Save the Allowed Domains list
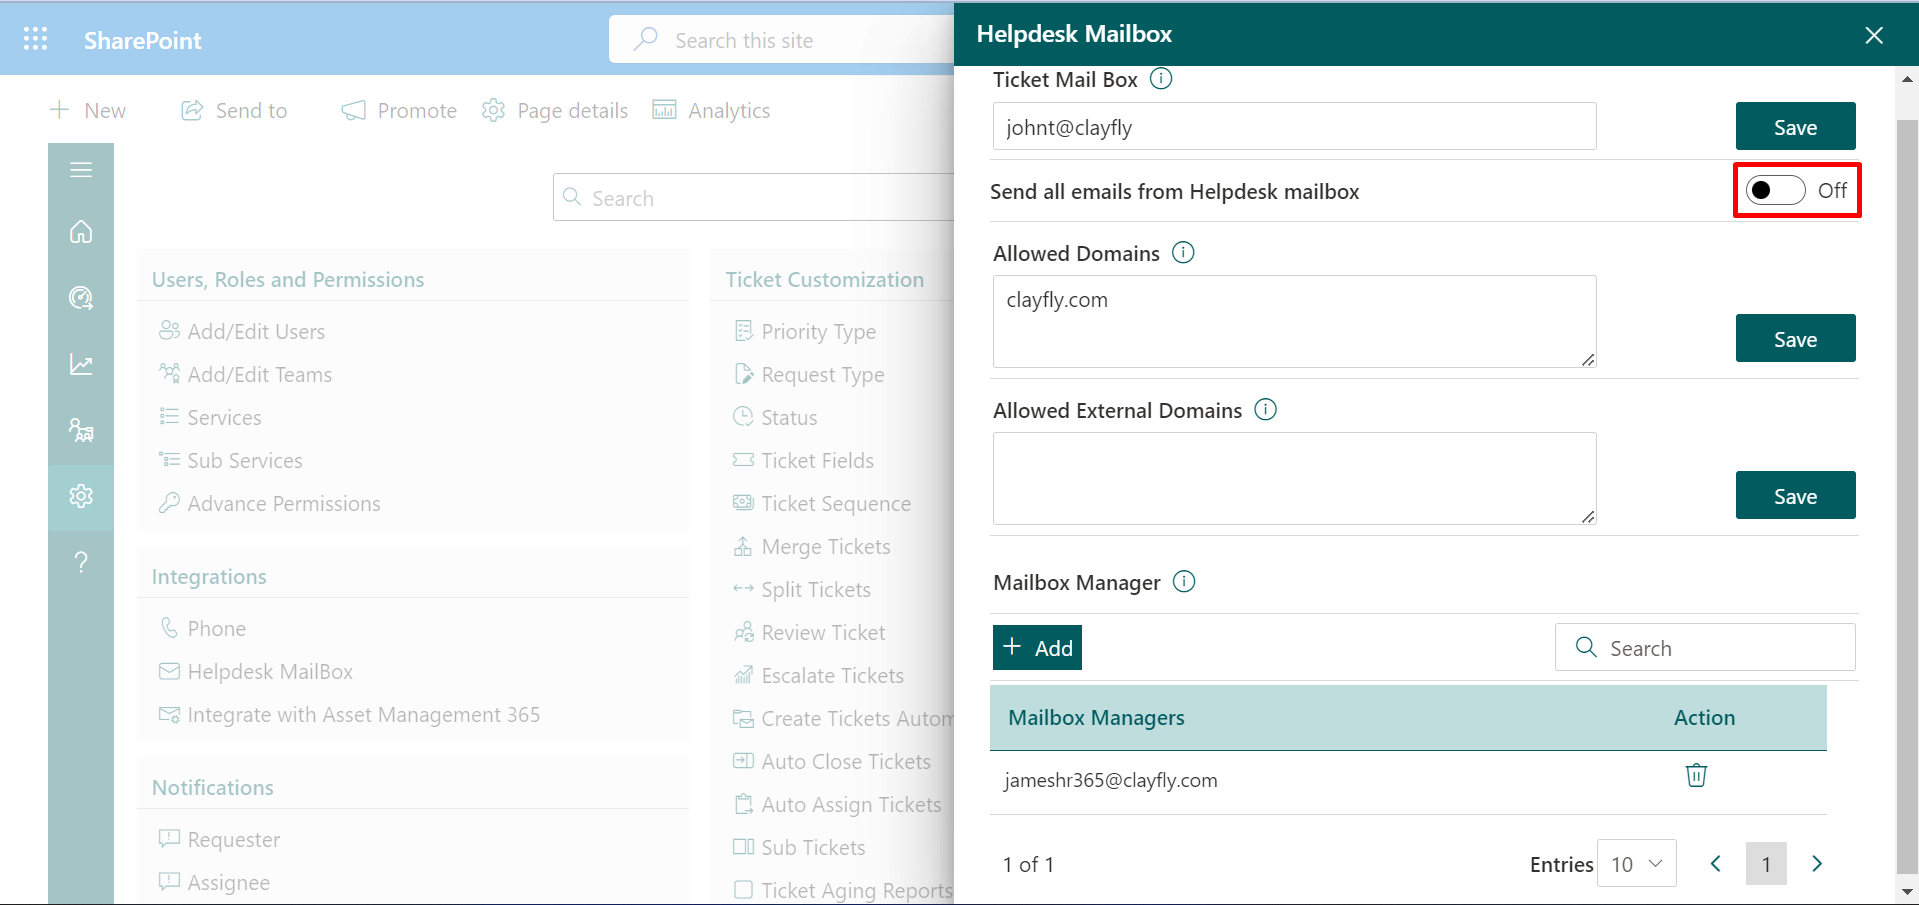 (x=1795, y=339)
